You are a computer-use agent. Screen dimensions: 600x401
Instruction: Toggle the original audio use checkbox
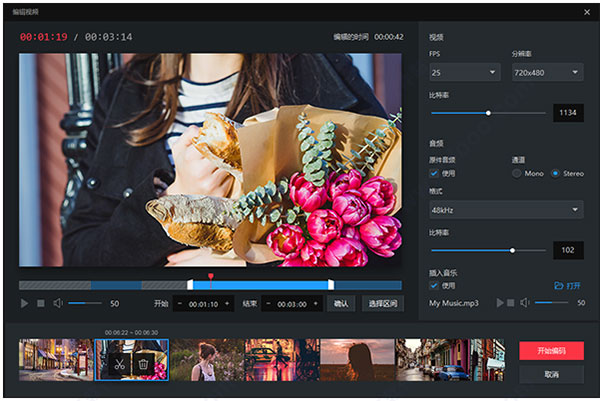pos(434,173)
